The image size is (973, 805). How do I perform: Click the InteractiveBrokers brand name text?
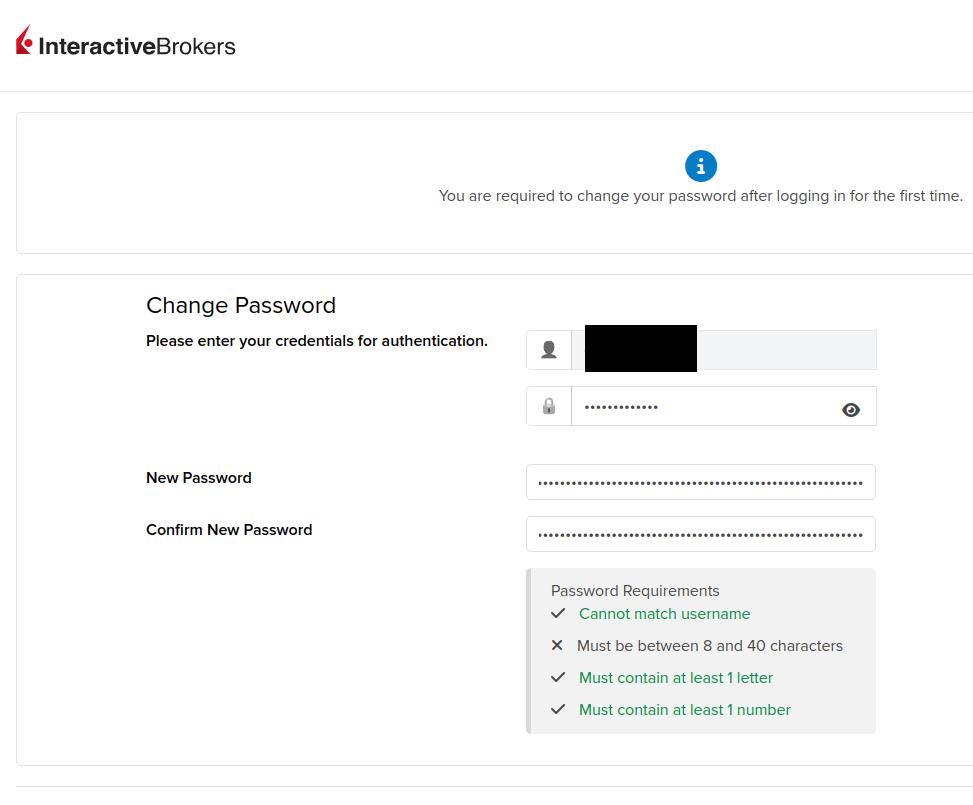(137, 46)
